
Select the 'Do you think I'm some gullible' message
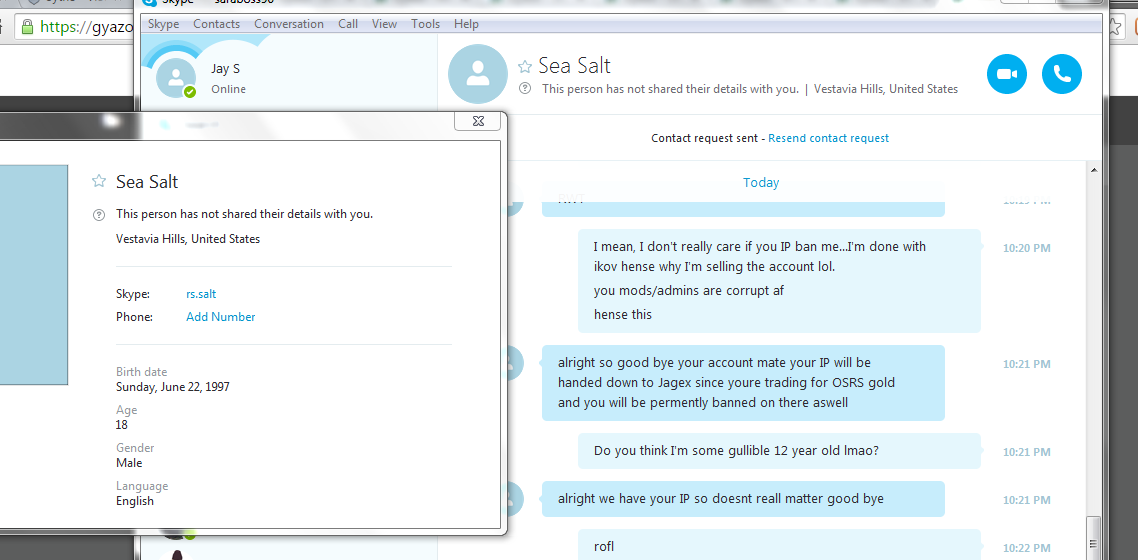(779, 450)
